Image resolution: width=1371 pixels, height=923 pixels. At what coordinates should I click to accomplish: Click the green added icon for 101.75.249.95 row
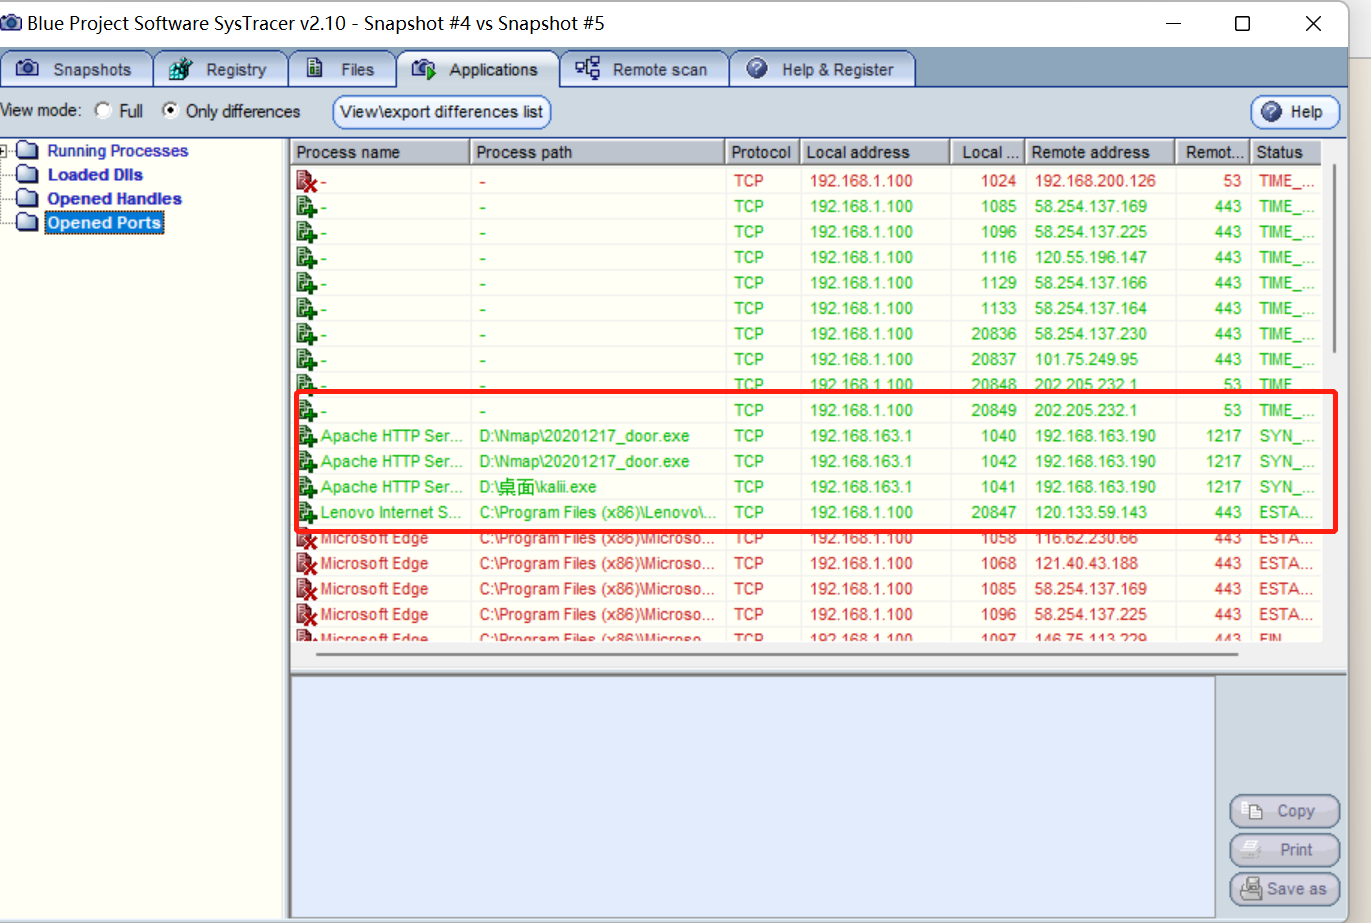tap(306, 360)
